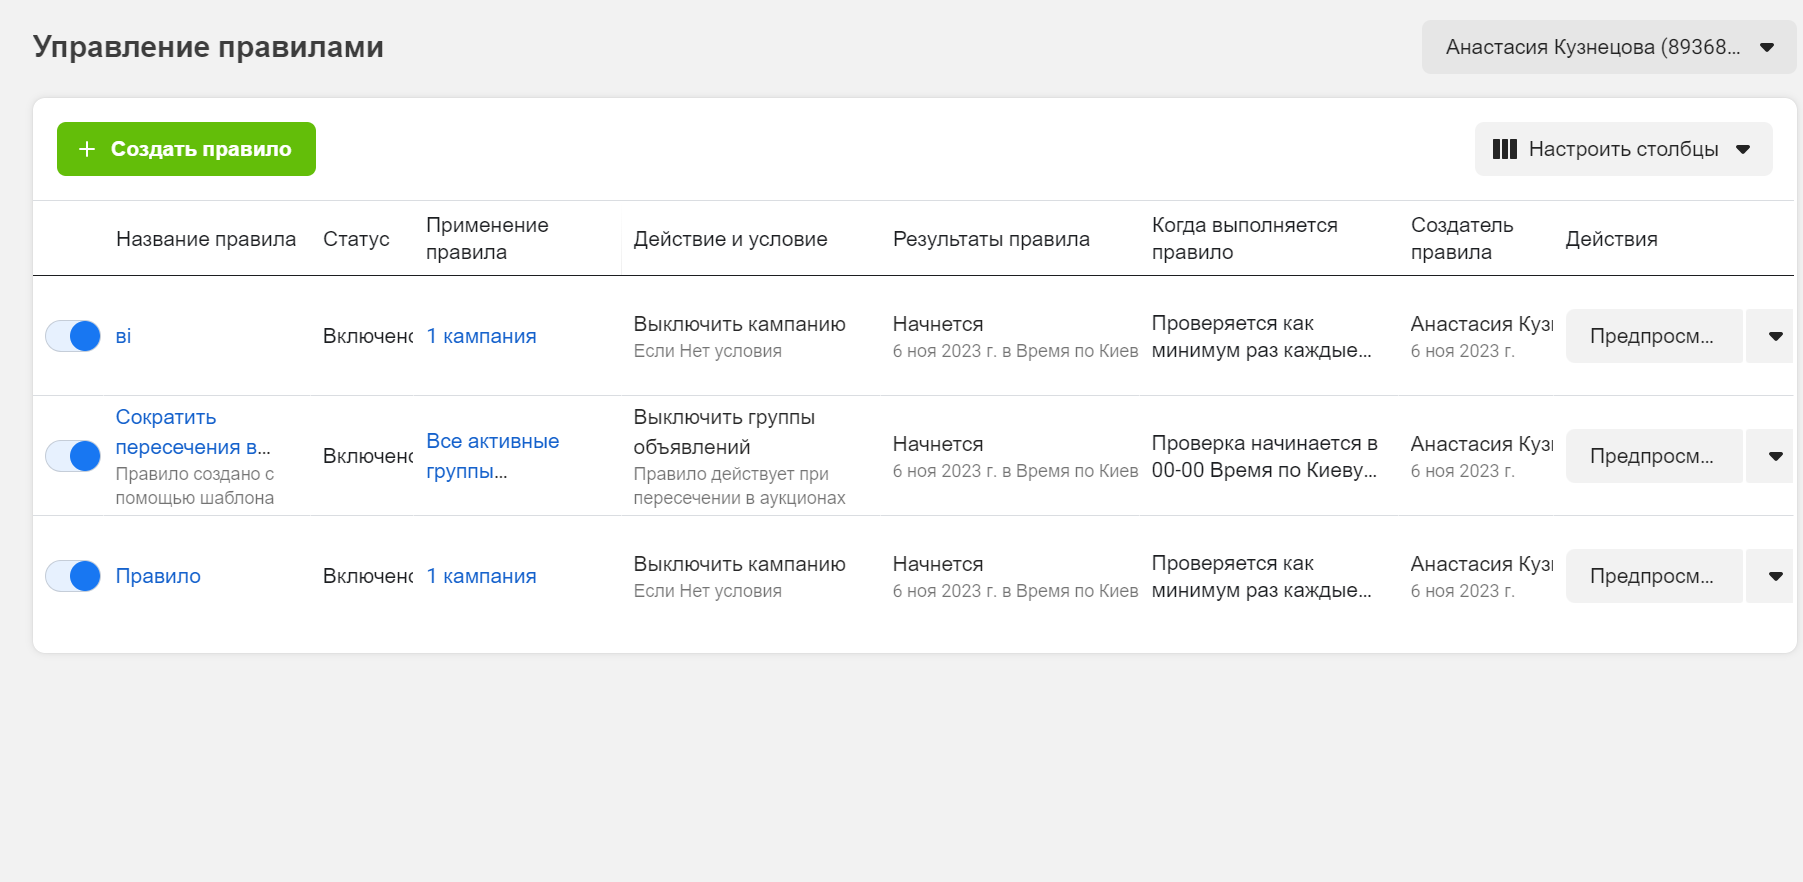Open the Анастасия Кузнецова account dropdown
The height and width of the screenshot is (882, 1803).
click(1608, 47)
